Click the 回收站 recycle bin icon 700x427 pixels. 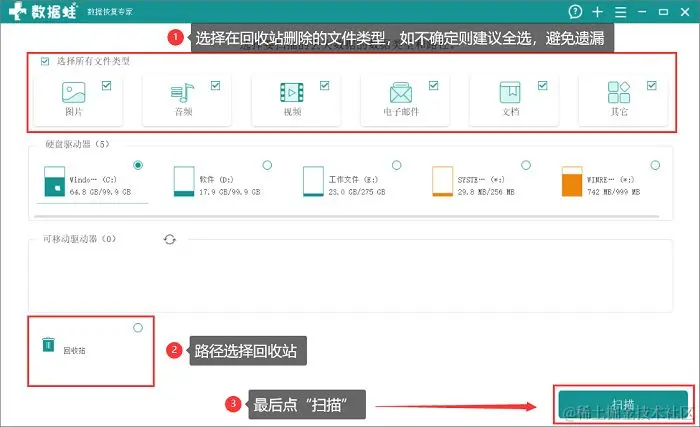click(x=48, y=344)
